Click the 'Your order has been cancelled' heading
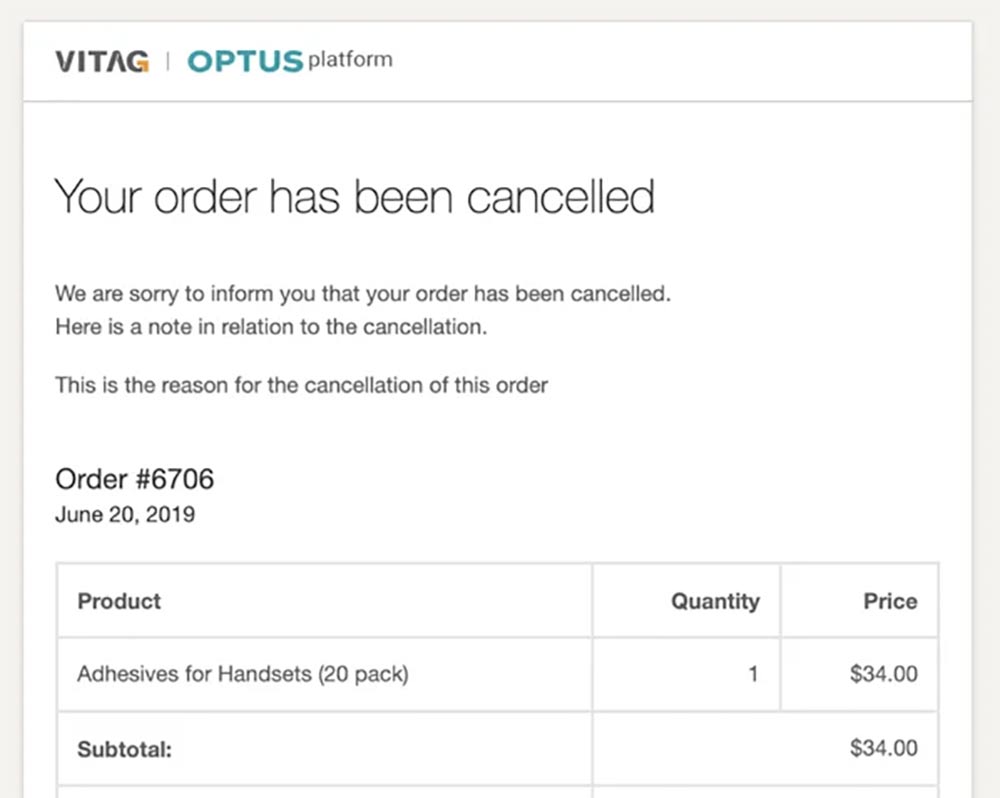Screen dimensions: 1000x798 tap(354, 196)
